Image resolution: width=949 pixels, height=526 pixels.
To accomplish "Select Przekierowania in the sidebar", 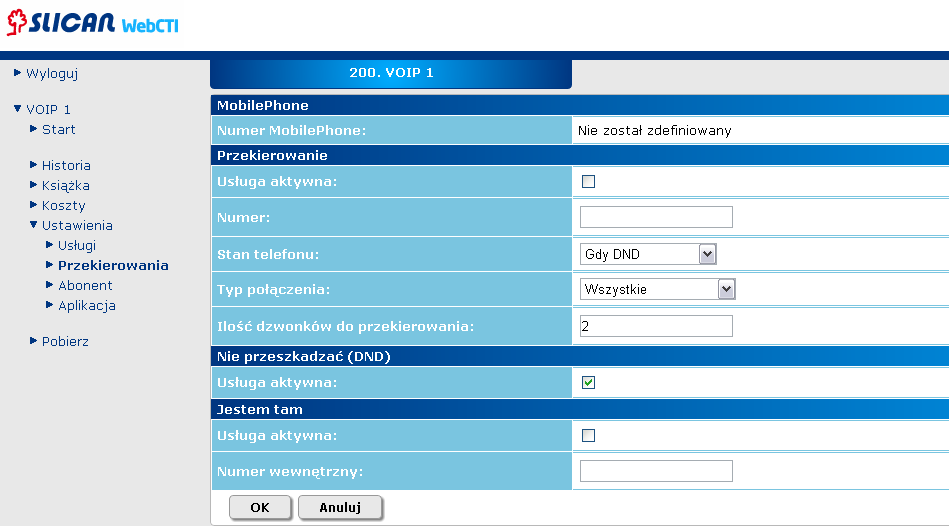I will 113,265.
